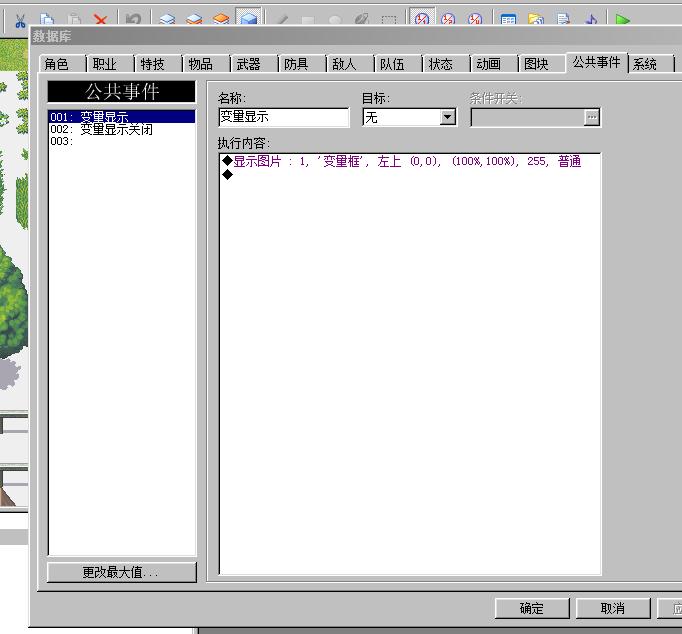The width and height of the screenshot is (682, 634).
Task: Click the red X Delete icon
Action: (100, 20)
